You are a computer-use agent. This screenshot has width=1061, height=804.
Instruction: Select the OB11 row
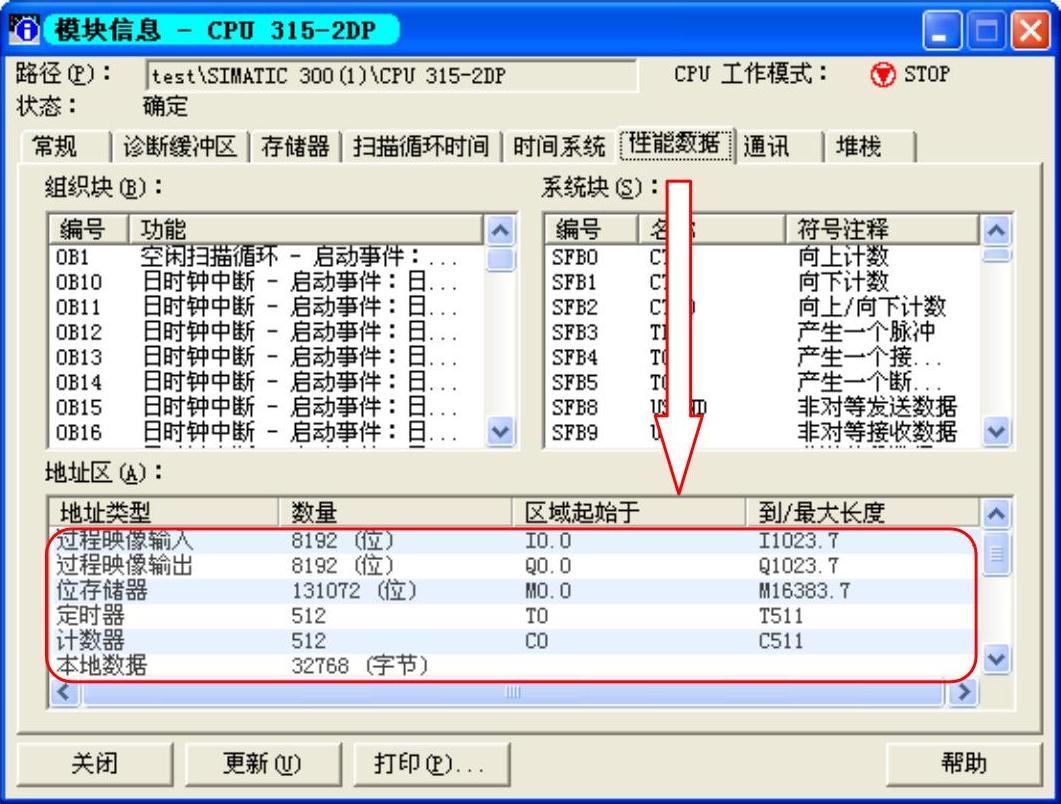point(267,307)
